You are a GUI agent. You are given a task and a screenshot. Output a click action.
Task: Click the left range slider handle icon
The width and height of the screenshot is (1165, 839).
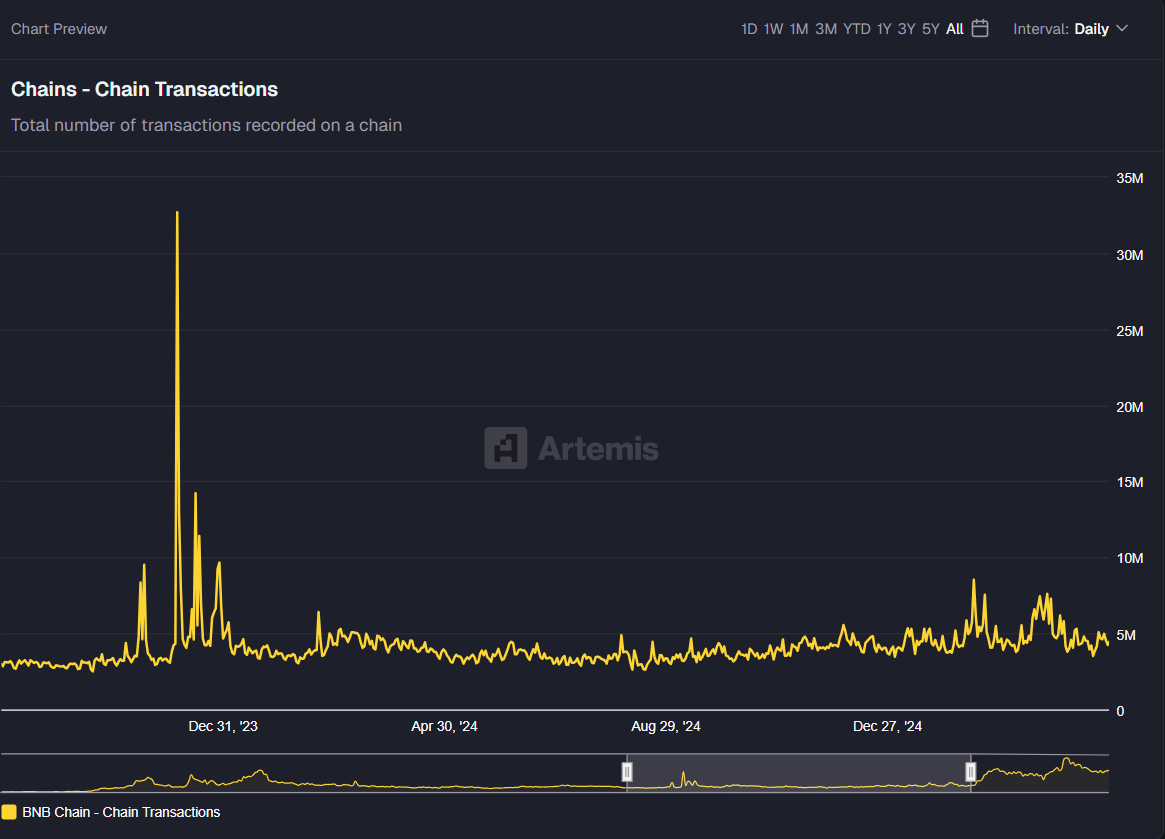tap(627, 771)
